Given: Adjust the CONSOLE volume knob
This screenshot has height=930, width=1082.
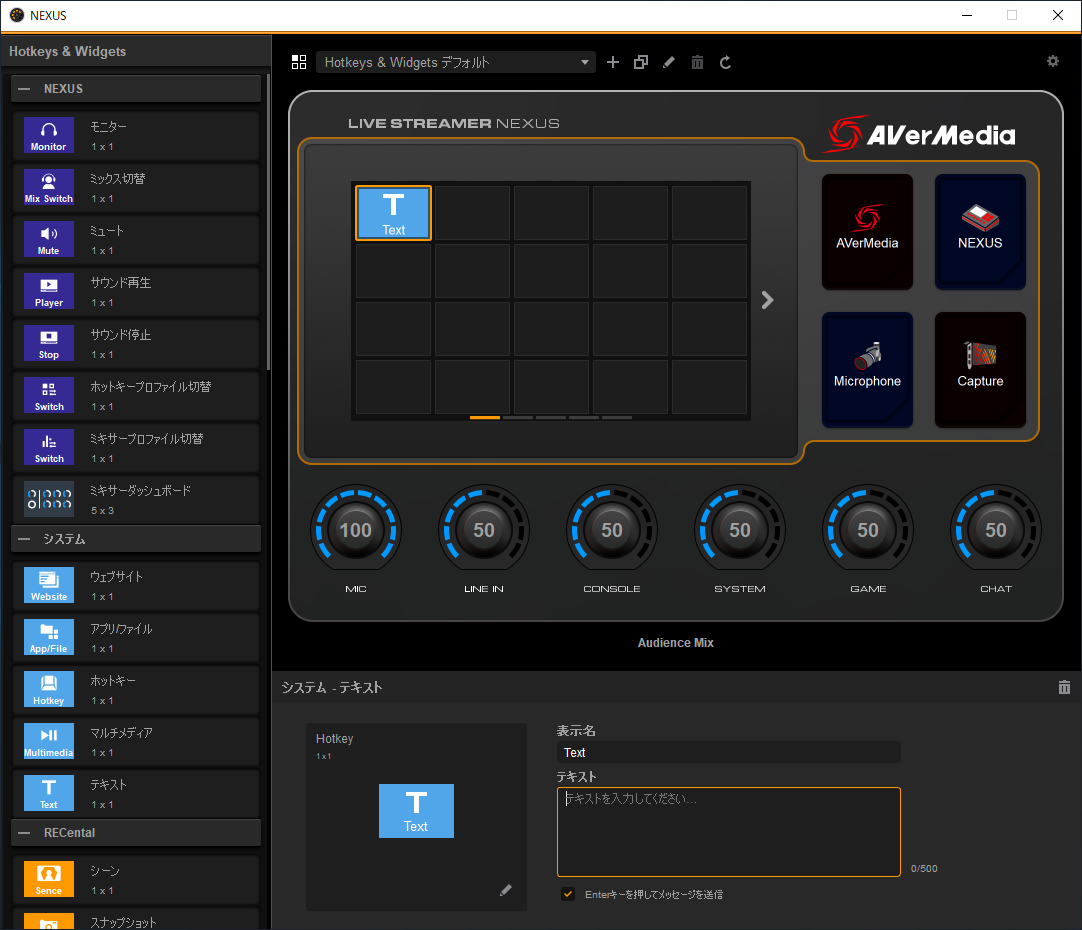Looking at the screenshot, I should pyautogui.click(x=612, y=530).
